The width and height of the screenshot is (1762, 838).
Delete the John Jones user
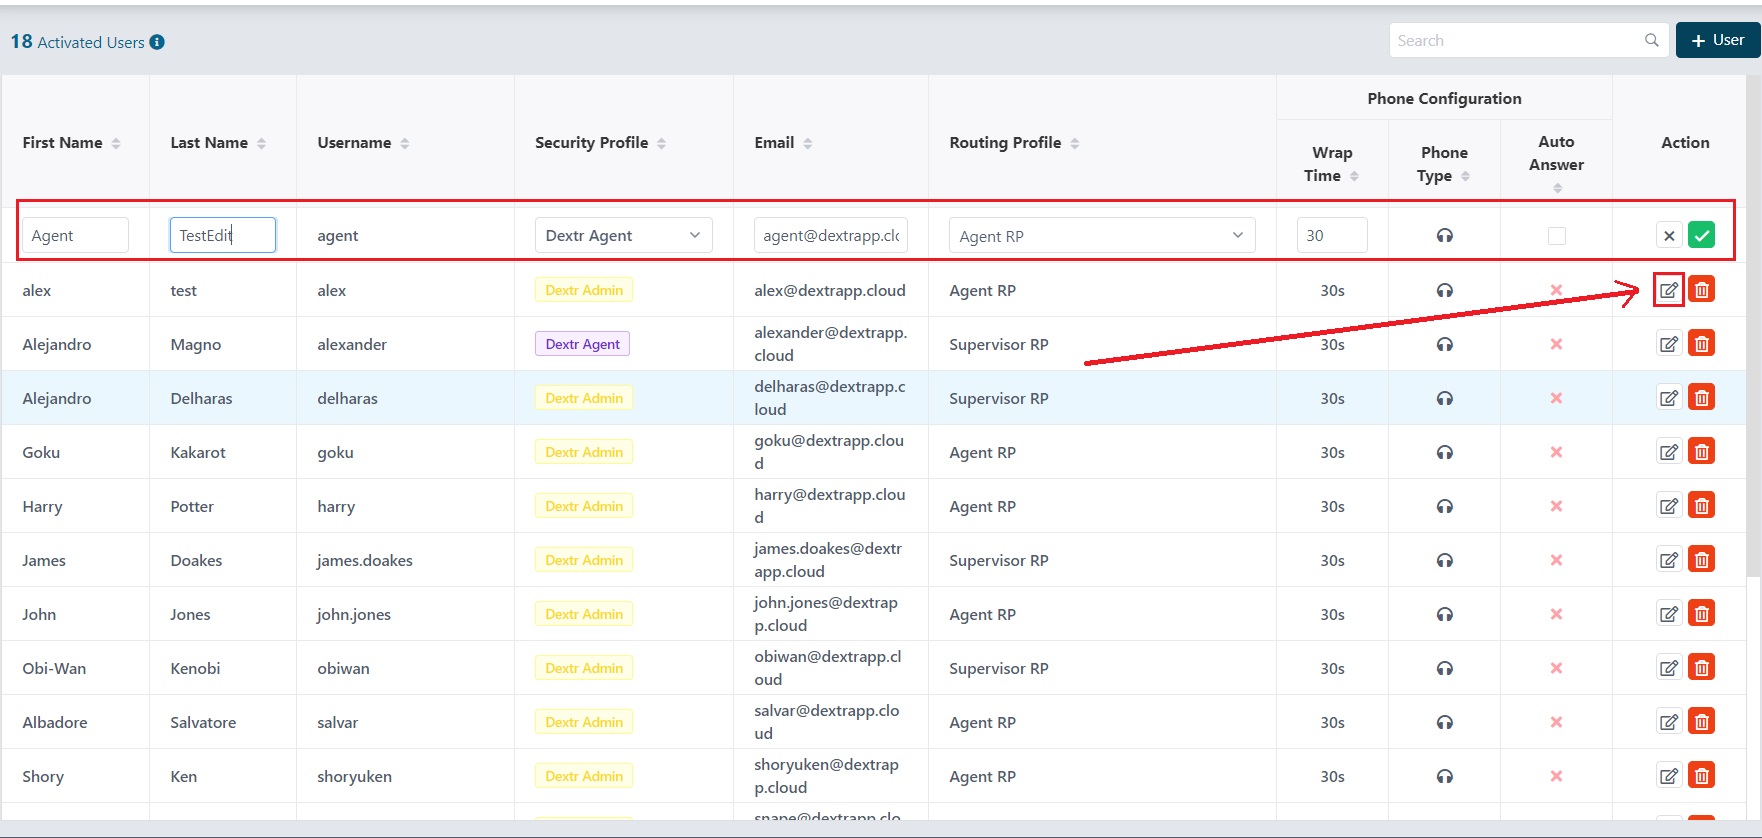pyautogui.click(x=1701, y=614)
